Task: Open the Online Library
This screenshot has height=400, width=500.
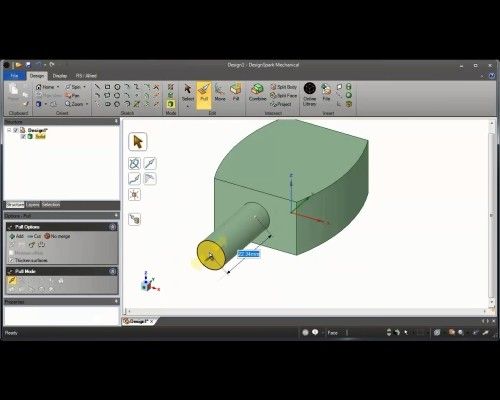Action: coord(309,95)
